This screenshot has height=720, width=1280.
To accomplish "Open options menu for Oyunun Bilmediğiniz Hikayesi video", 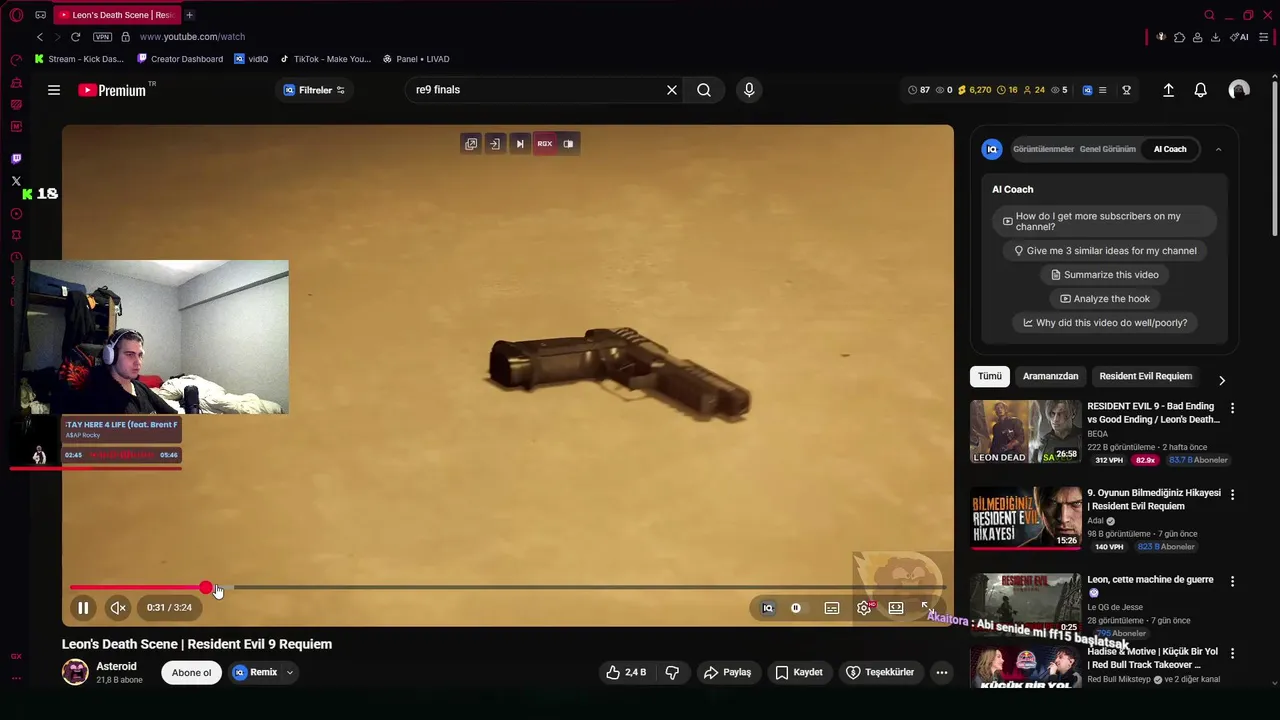I will coord(1232,495).
